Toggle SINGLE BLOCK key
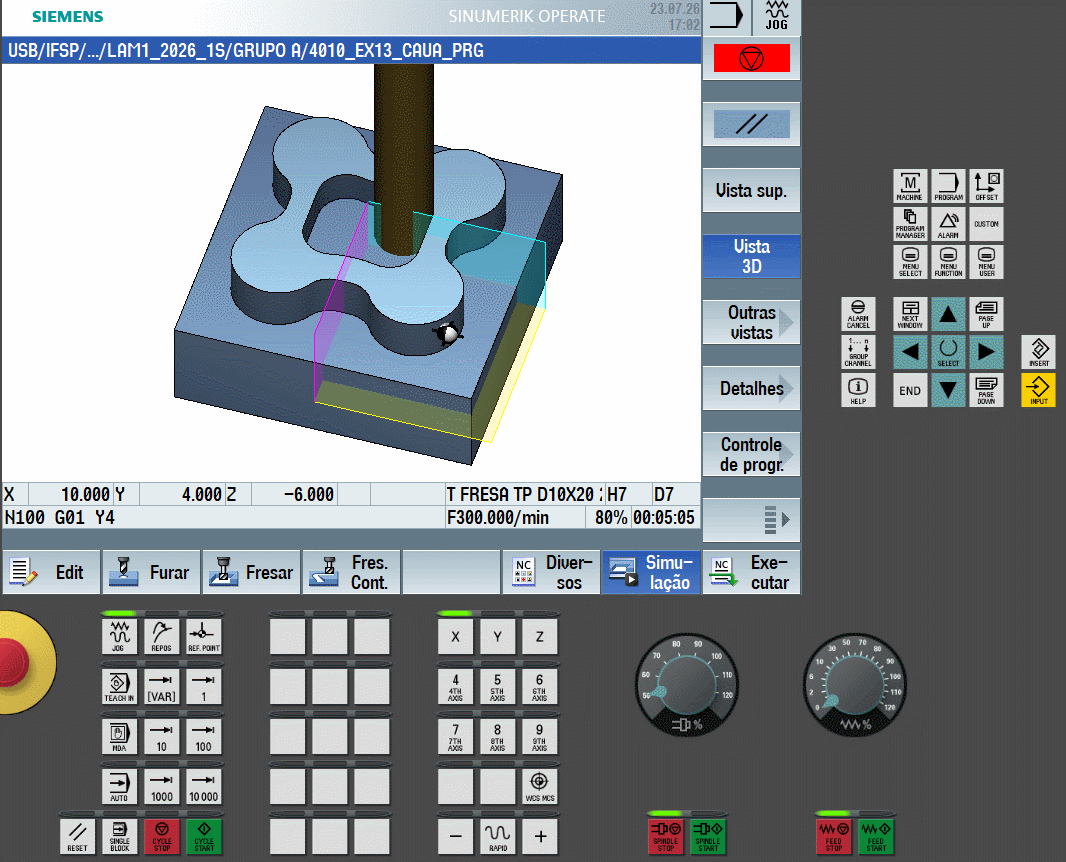The width and height of the screenshot is (1066, 862). [x=119, y=837]
